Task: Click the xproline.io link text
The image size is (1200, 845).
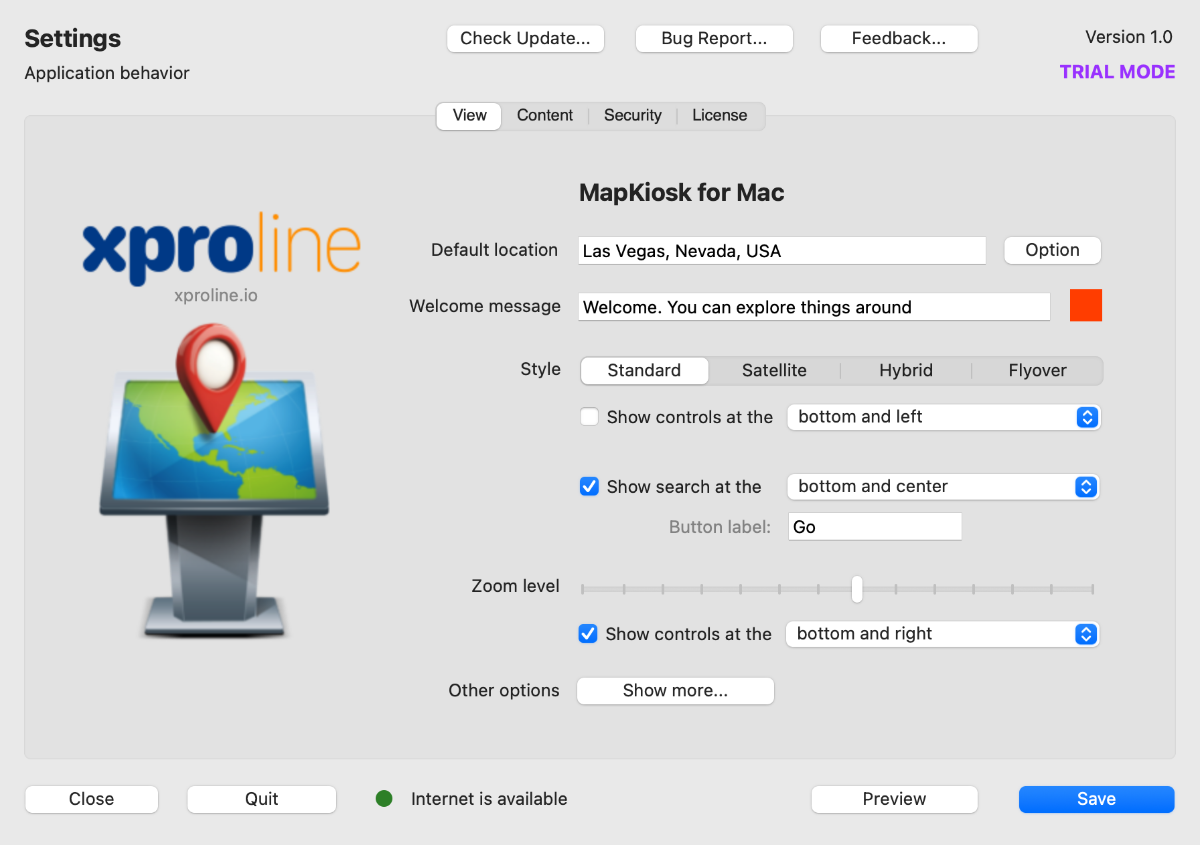Action: tap(216, 296)
